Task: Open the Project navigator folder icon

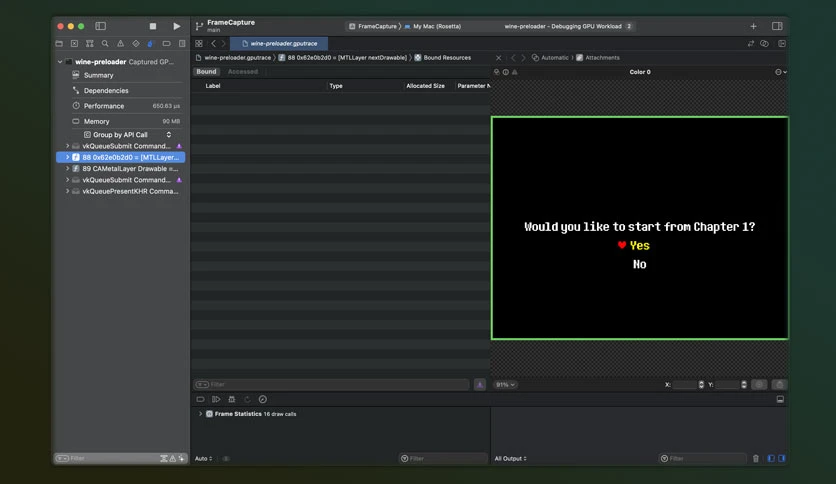Action: tap(59, 44)
